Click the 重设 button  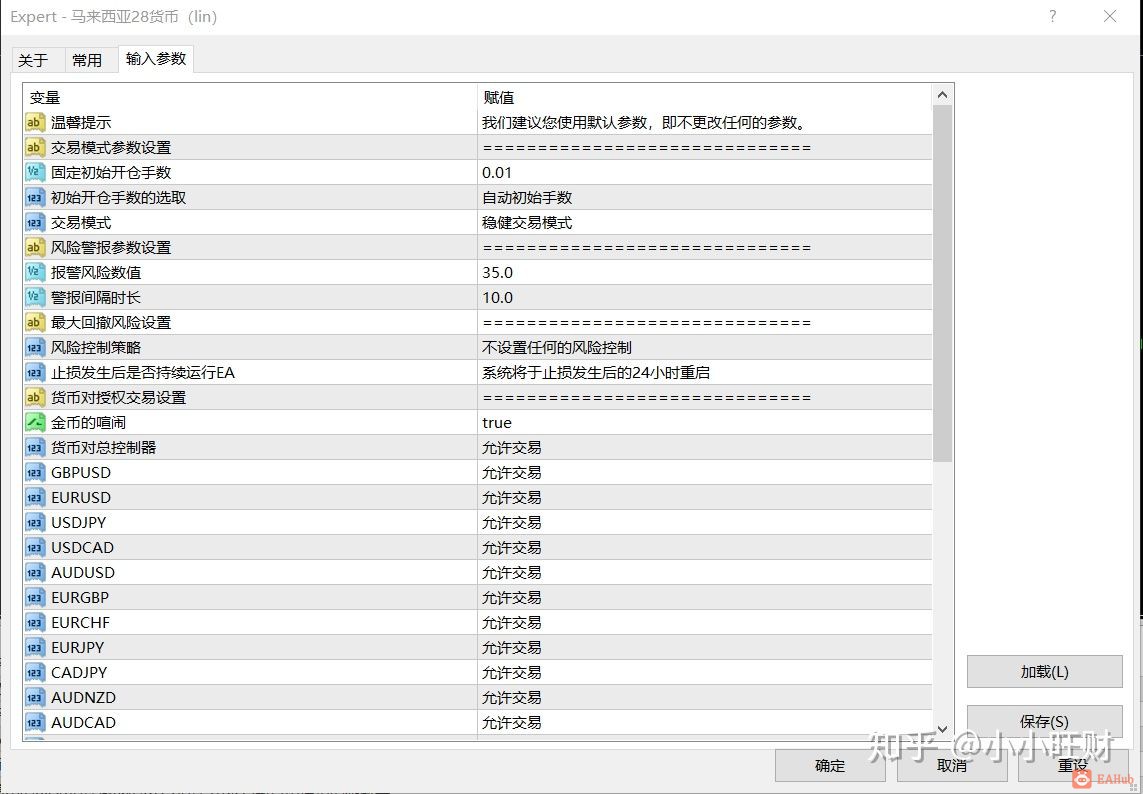1073,765
